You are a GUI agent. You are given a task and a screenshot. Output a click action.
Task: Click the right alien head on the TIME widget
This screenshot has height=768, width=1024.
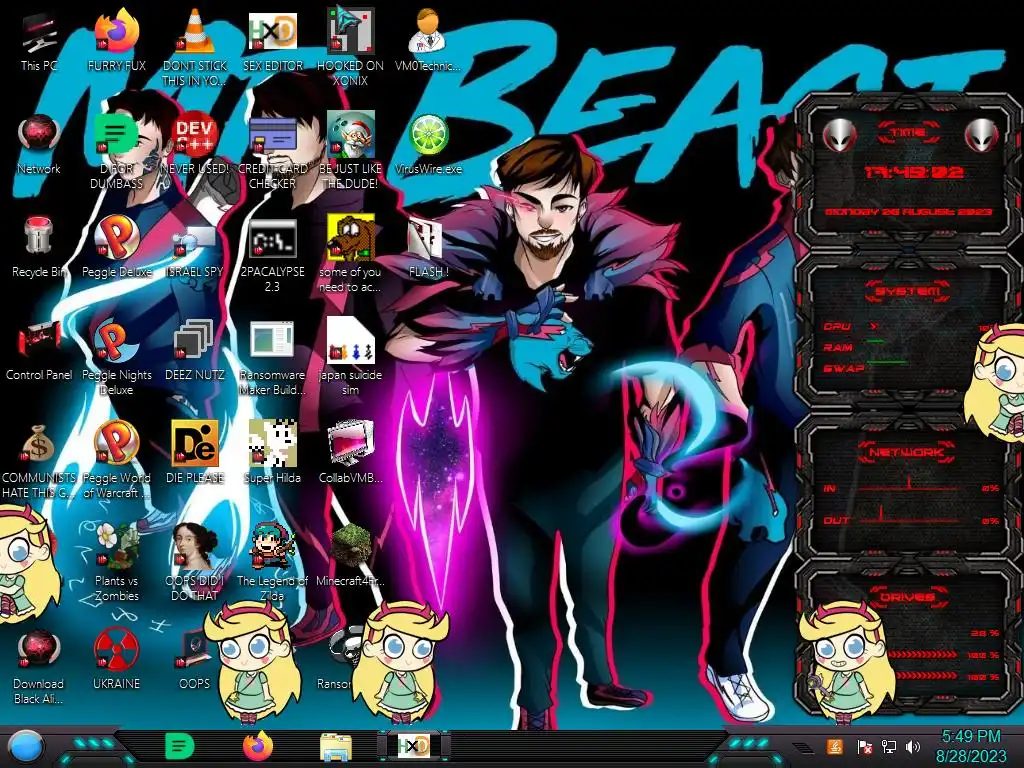click(x=982, y=135)
